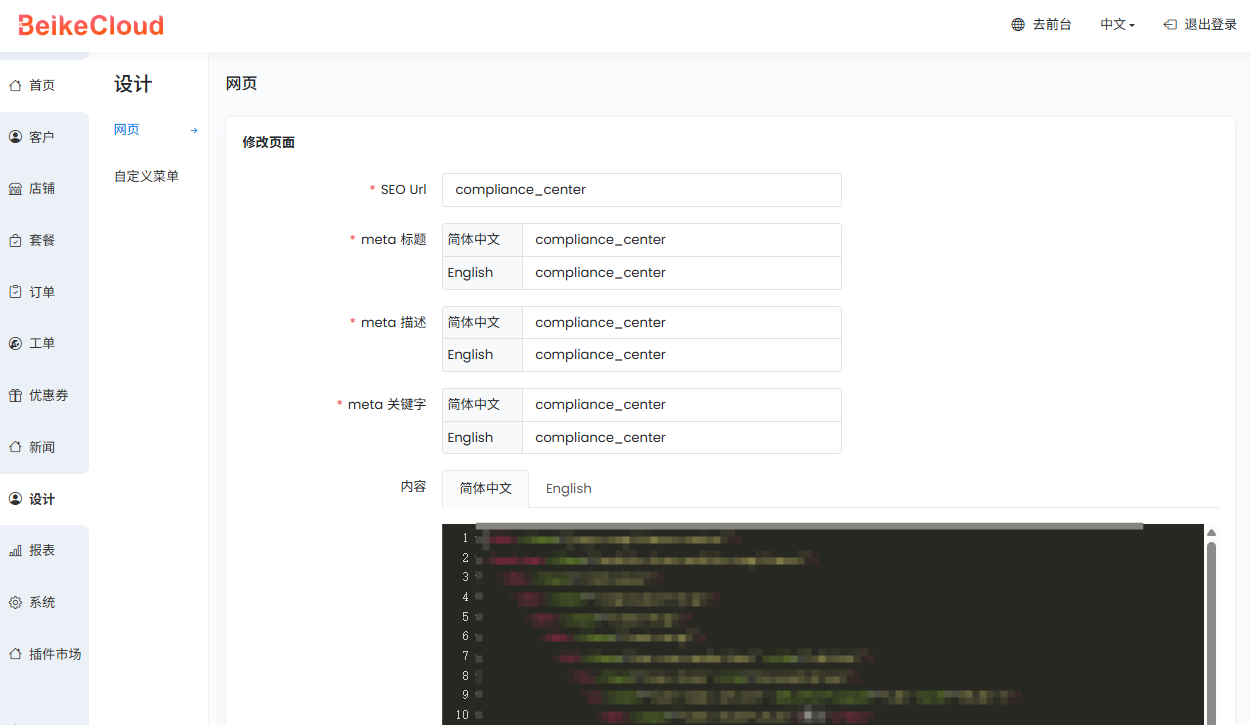Click the icon next to 新闻

(15, 447)
